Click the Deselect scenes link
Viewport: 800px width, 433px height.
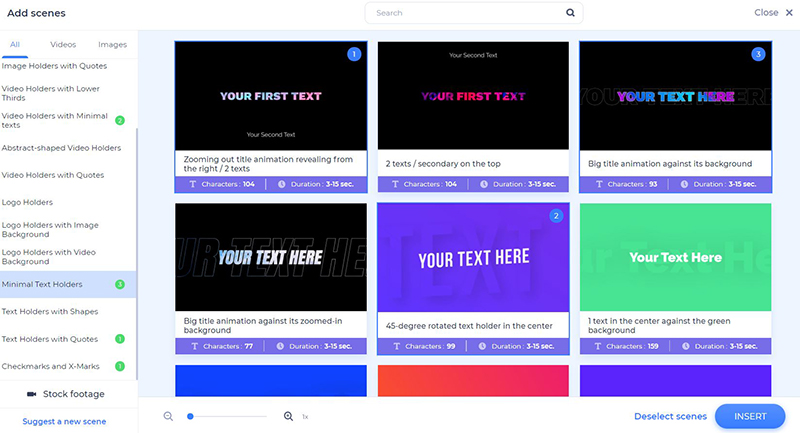(670, 416)
